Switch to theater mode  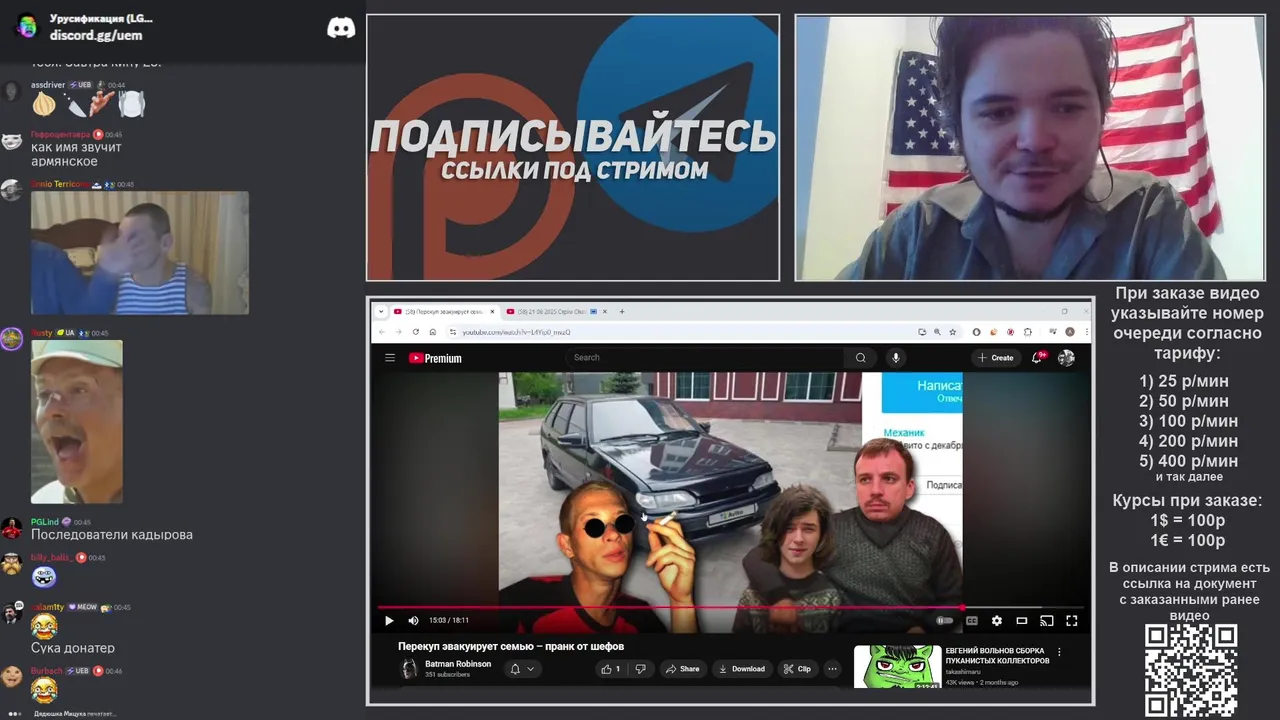click(x=1022, y=620)
